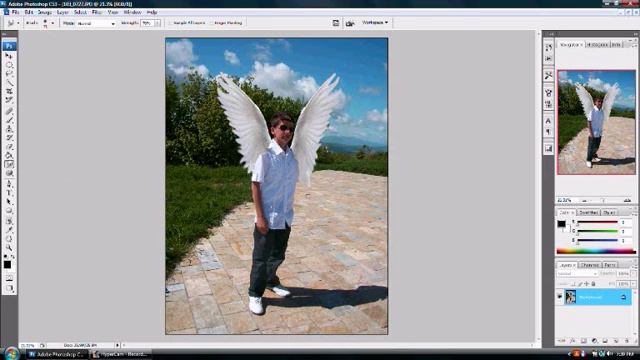Image resolution: width=640 pixels, height=360 pixels.
Task: Open the layer Opacity arrow
Action: pos(633,273)
